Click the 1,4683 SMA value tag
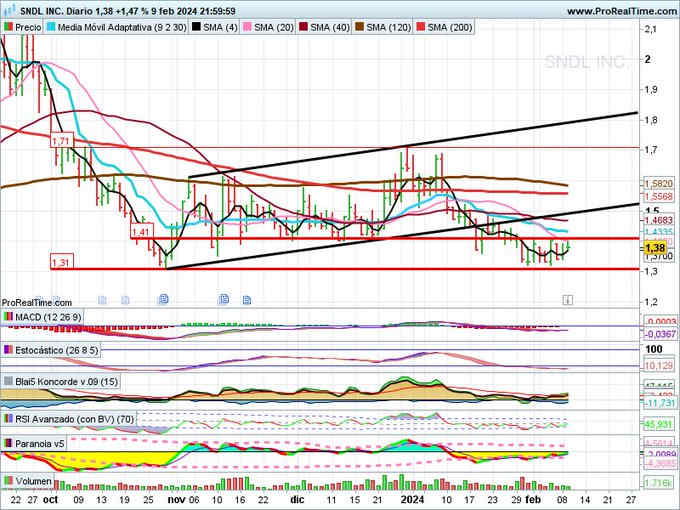The height and width of the screenshot is (510, 680). click(x=658, y=221)
